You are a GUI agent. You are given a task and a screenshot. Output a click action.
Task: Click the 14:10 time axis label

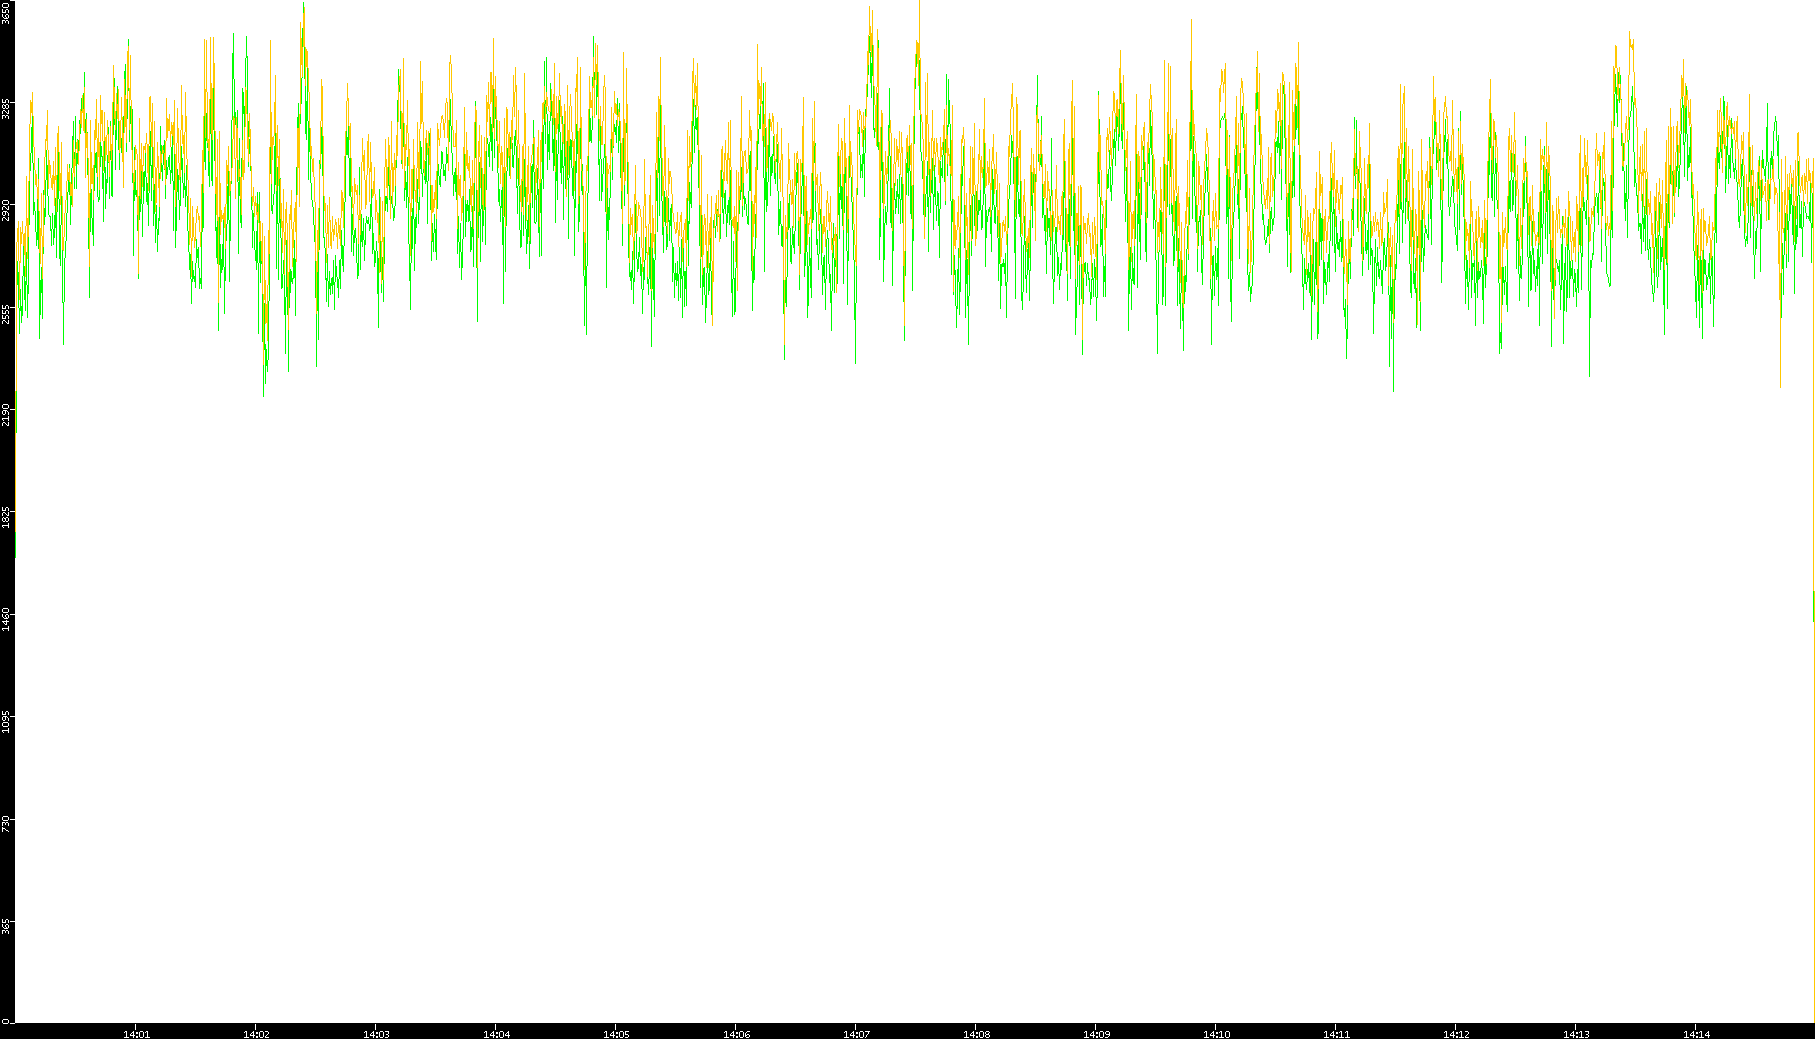click(1216, 1034)
